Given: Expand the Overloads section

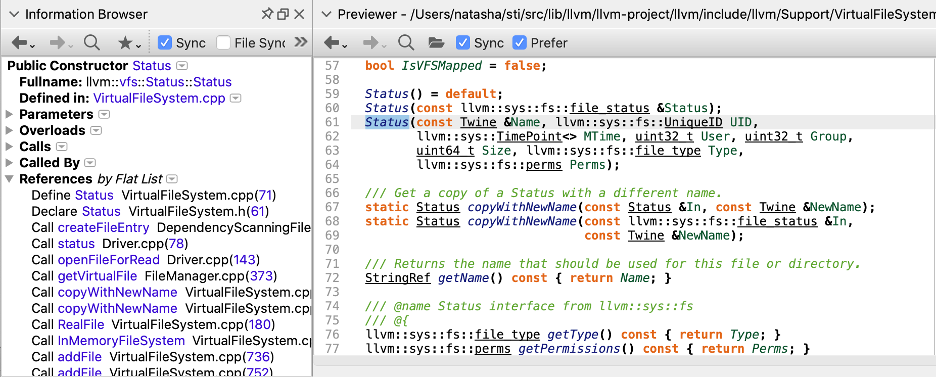Looking at the screenshot, I should [10, 130].
